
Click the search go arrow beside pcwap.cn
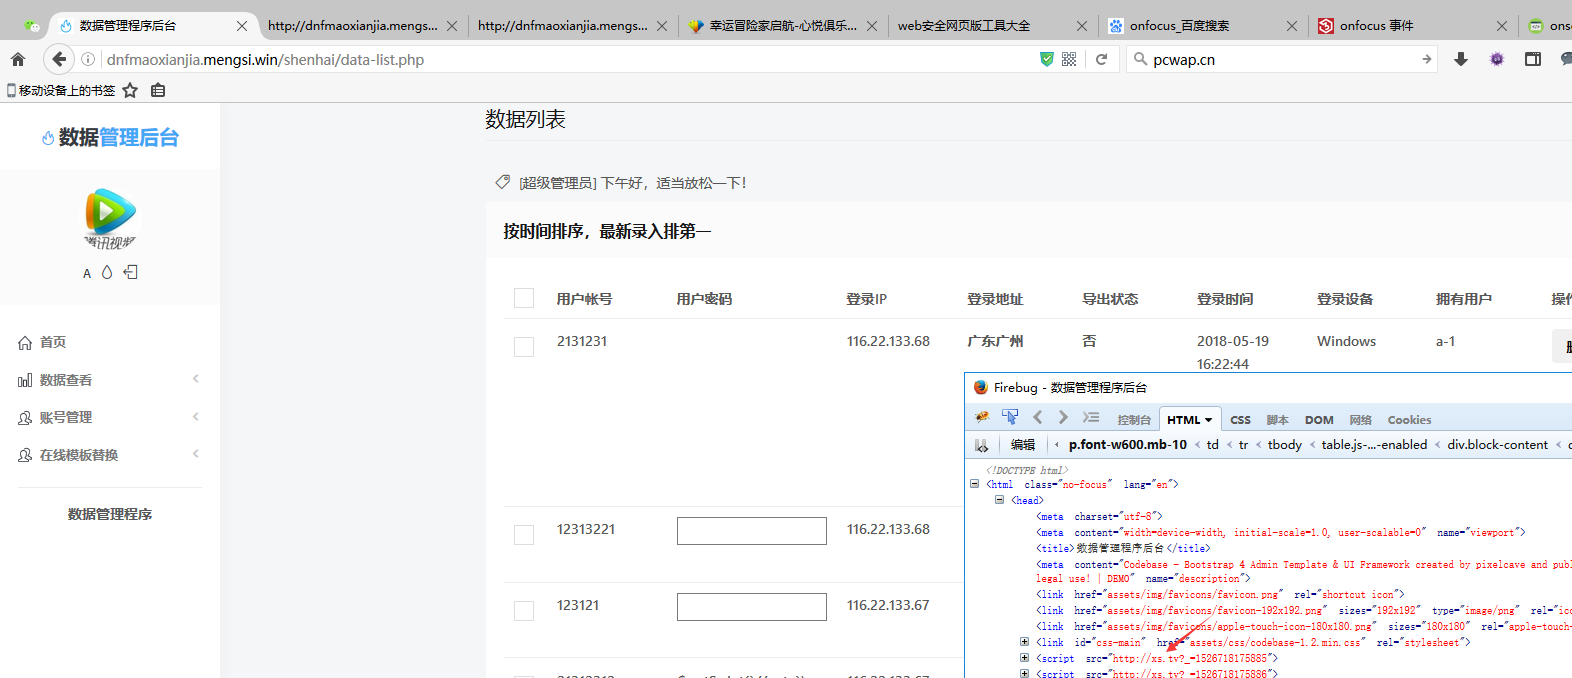coord(1426,59)
